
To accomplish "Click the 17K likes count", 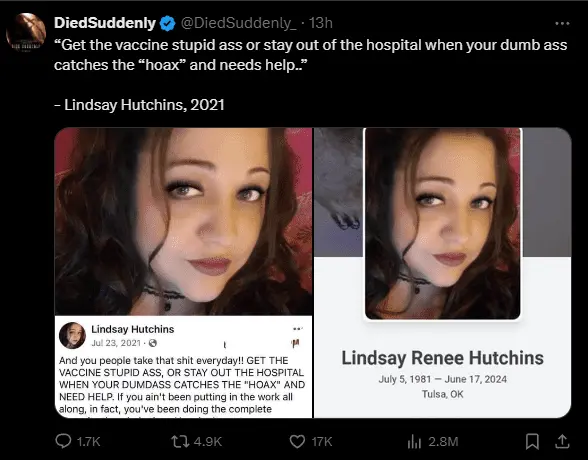I will pos(322,442).
